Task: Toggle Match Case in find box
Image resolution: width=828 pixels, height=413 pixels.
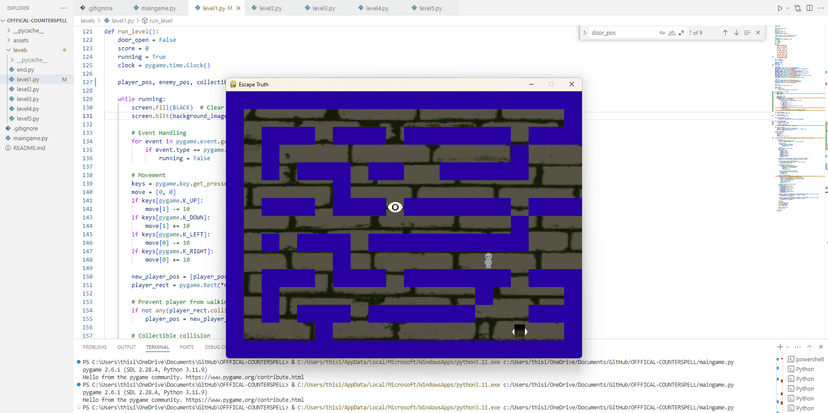Action: point(662,33)
